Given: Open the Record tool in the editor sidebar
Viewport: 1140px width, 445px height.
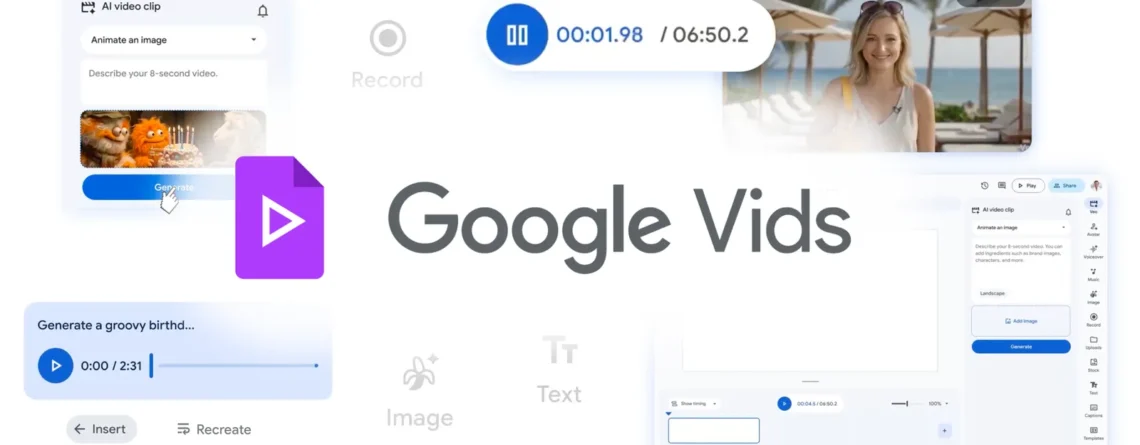Looking at the screenshot, I should pos(1093,319).
